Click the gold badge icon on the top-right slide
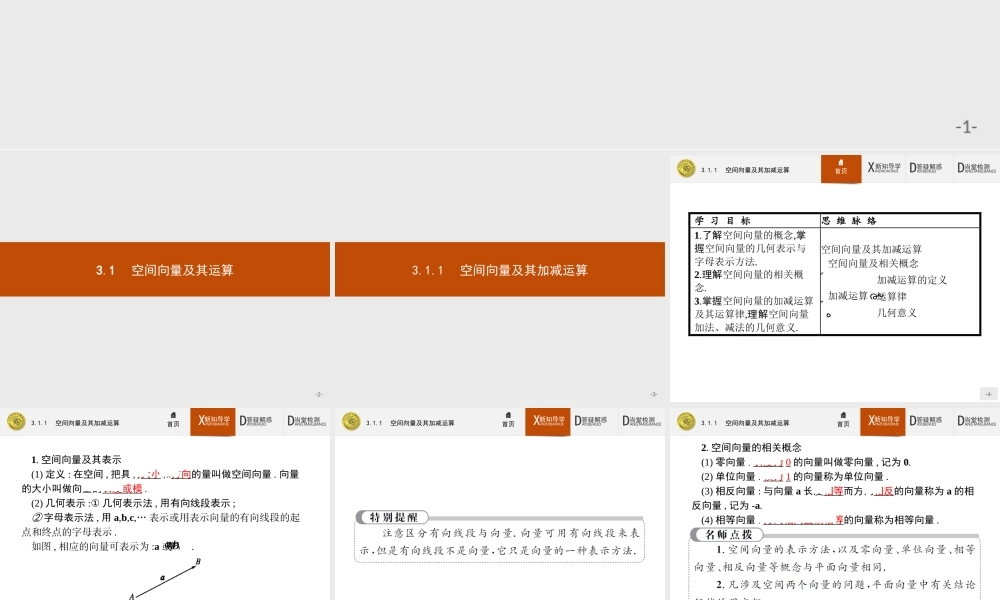Screen dimensions: 1000x600 click(x=686, y=169)
